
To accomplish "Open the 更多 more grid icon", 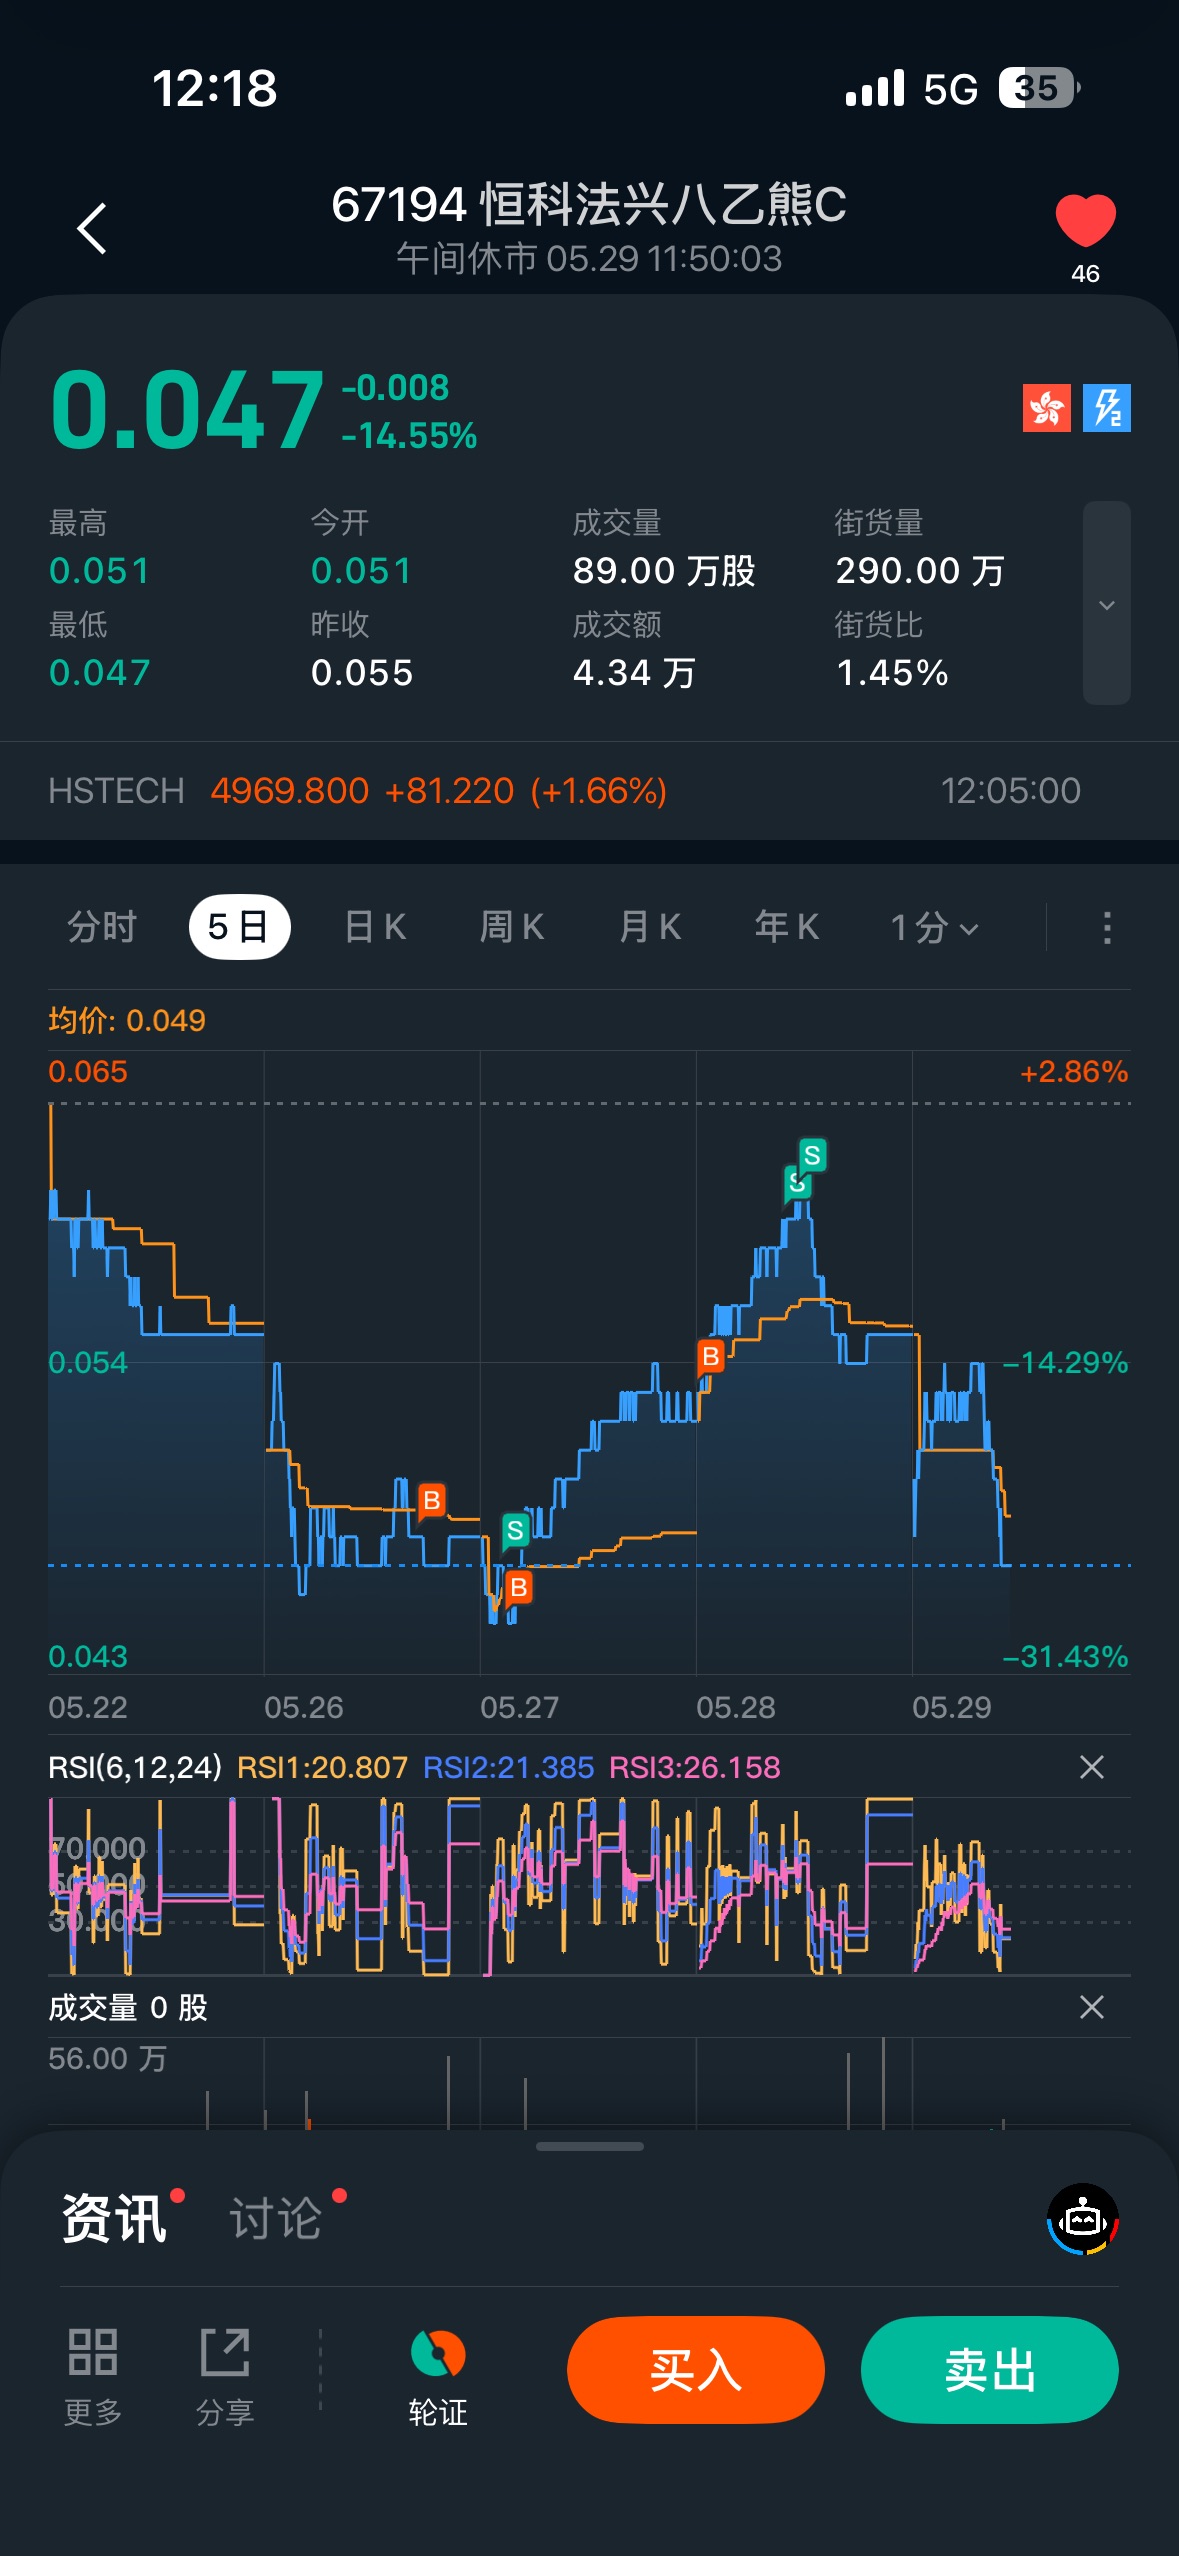I will pyautogui.click(x=93, y=2376).
